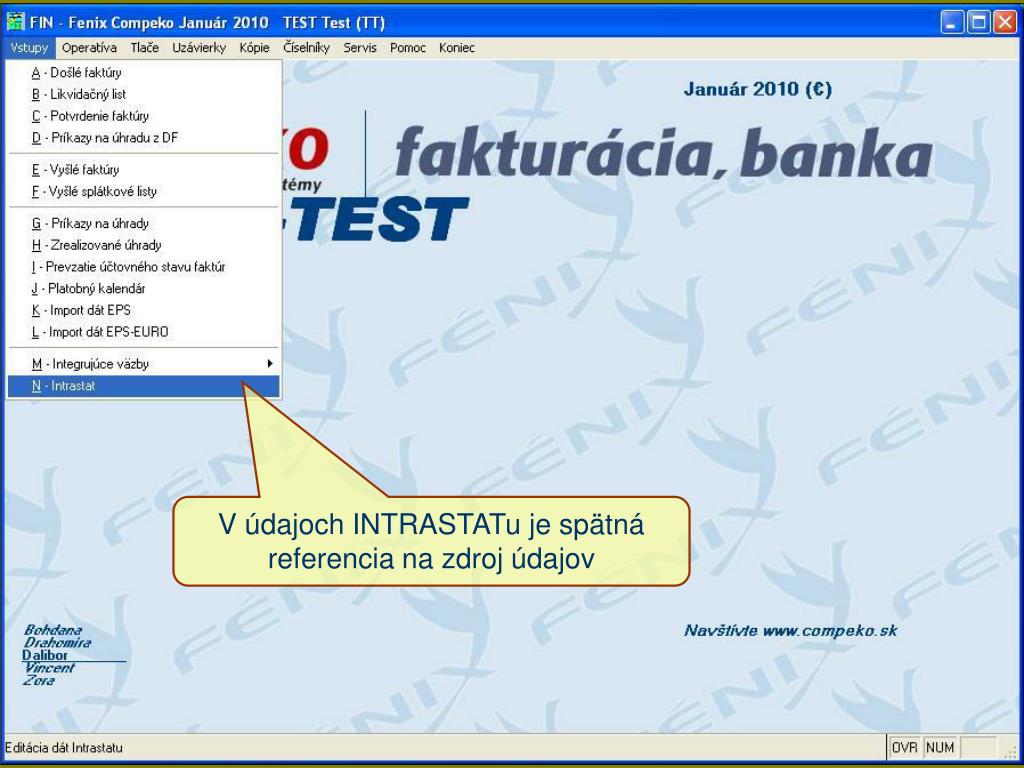
Task: Click the FIN application icon in title bar
Action: pos(15,22)
